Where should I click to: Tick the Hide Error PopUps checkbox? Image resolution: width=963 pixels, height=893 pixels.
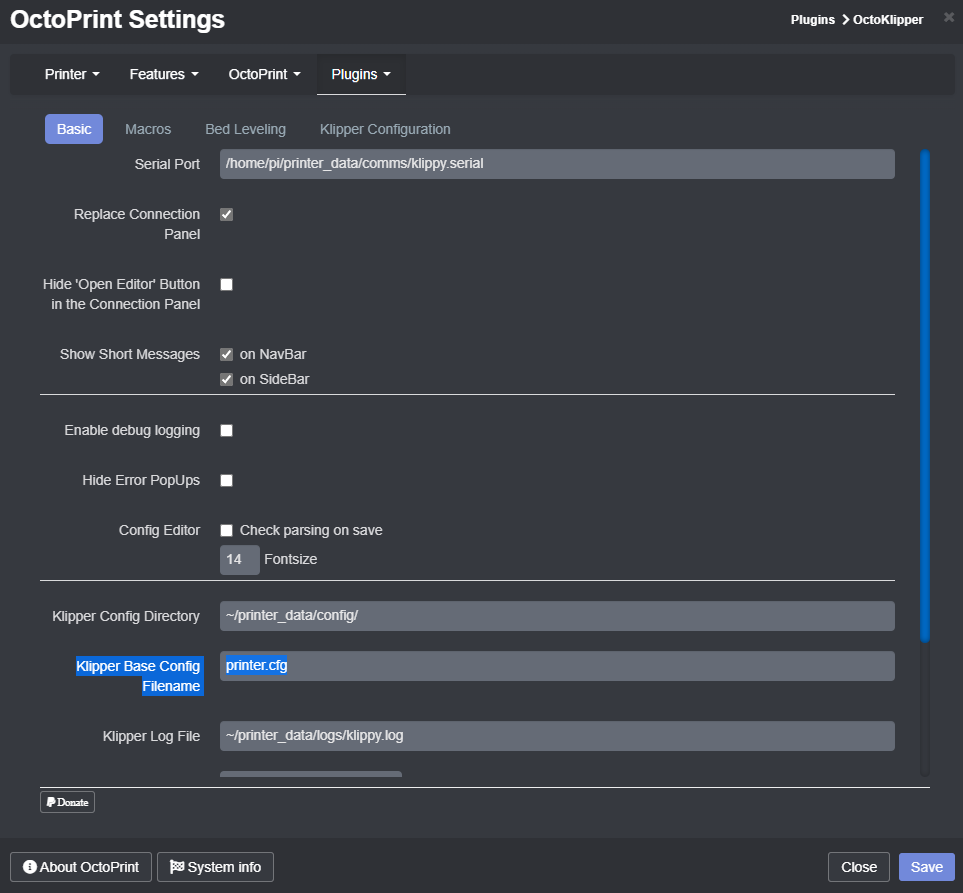click(227, 481)
